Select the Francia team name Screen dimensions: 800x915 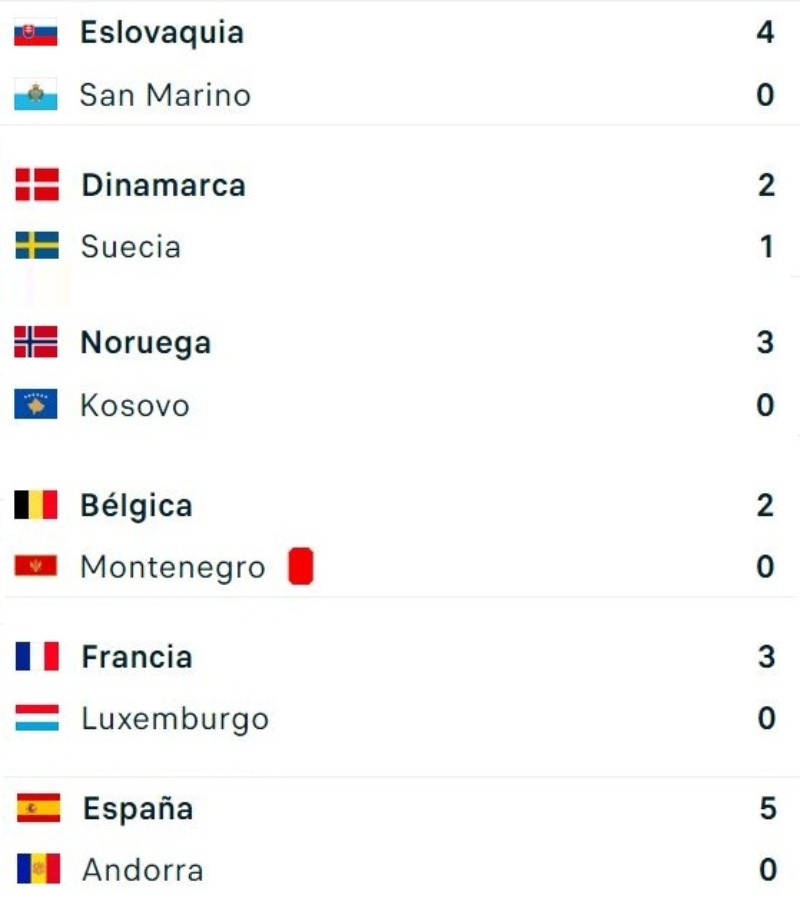pyautogui.click(x=137, y=657)
